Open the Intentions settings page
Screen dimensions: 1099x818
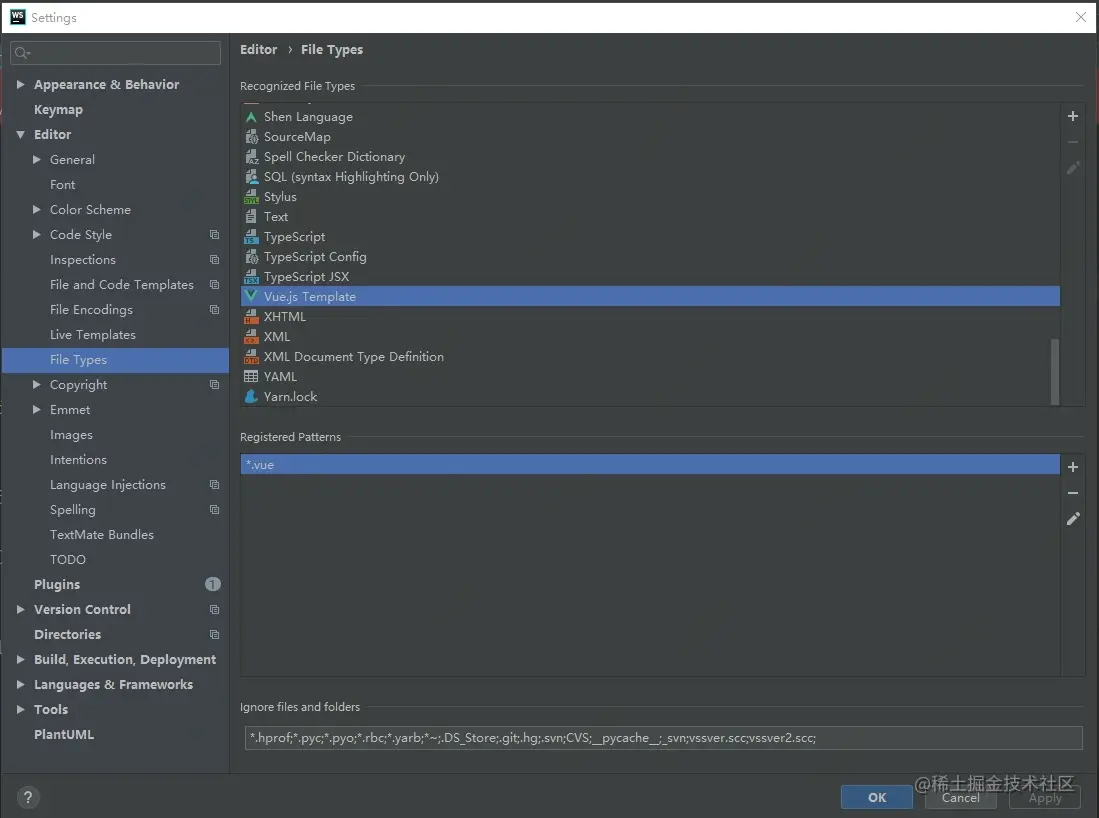pyautogui.click(x=78, y=460)
